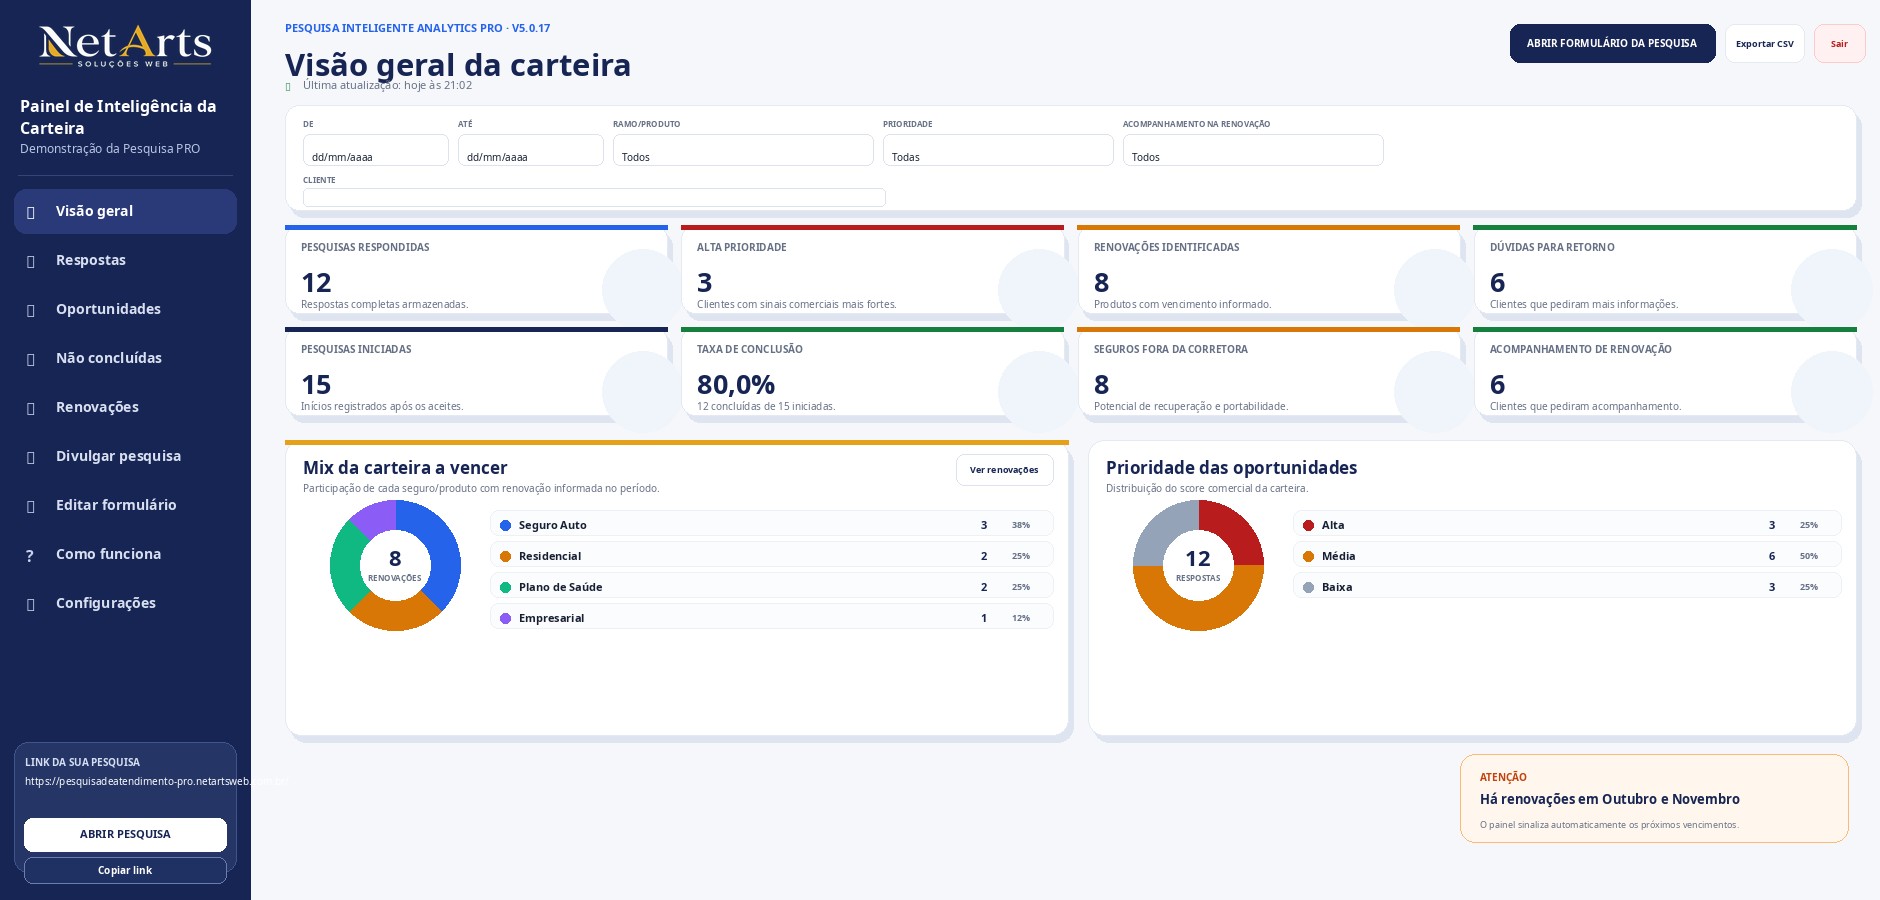
Task: Click the Editar formulário sidebar icon
Action: coord(31,506)
